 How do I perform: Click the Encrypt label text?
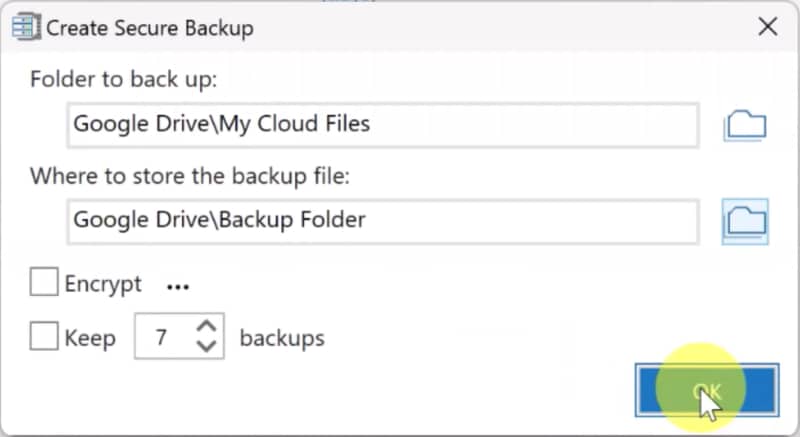[103, 284]
